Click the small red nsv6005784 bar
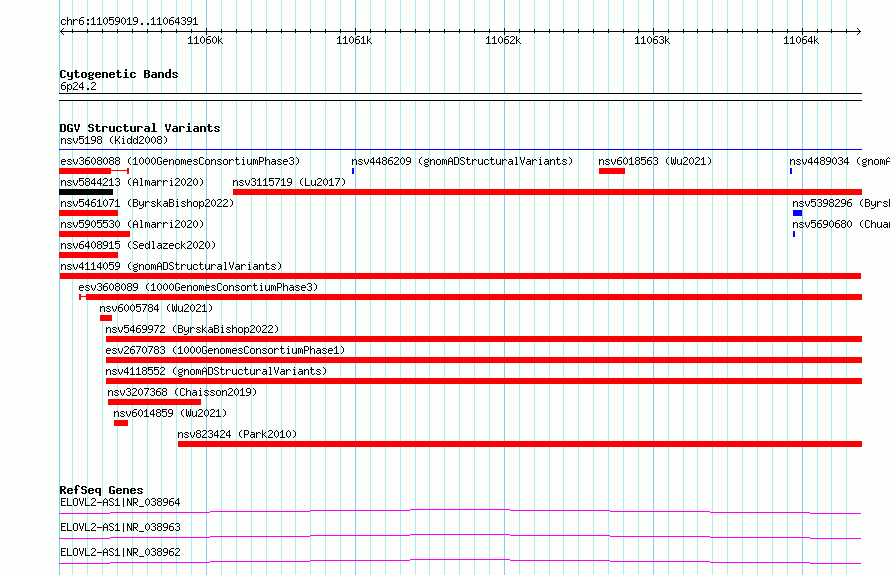 click(x=106, y=318)
